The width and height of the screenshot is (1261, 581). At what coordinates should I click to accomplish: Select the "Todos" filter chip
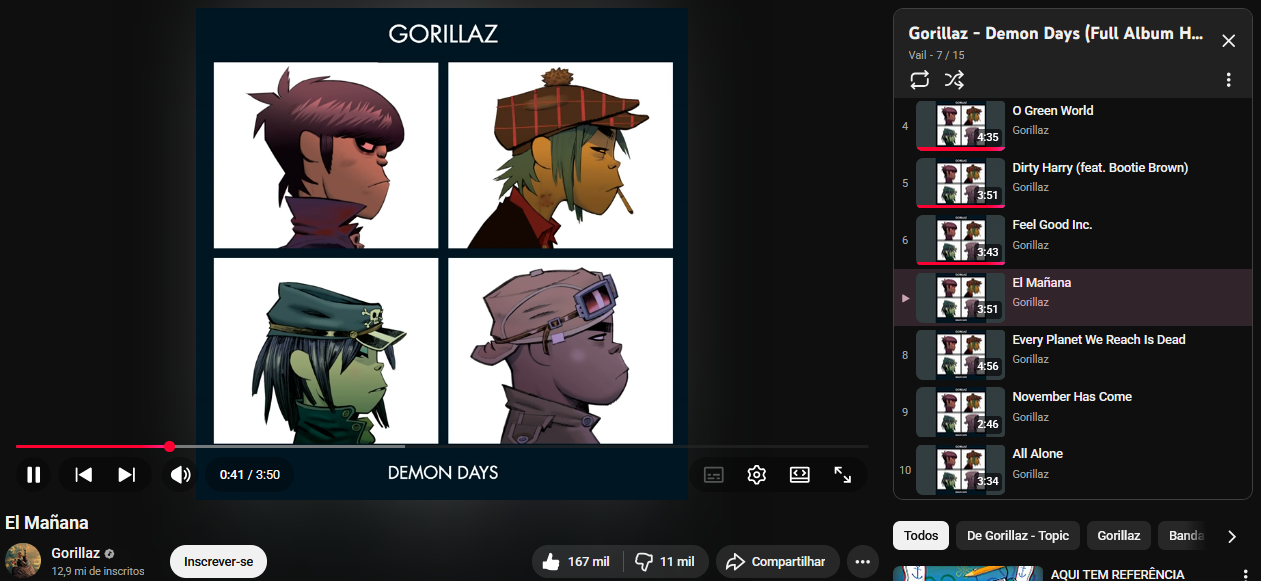(920, 536)
